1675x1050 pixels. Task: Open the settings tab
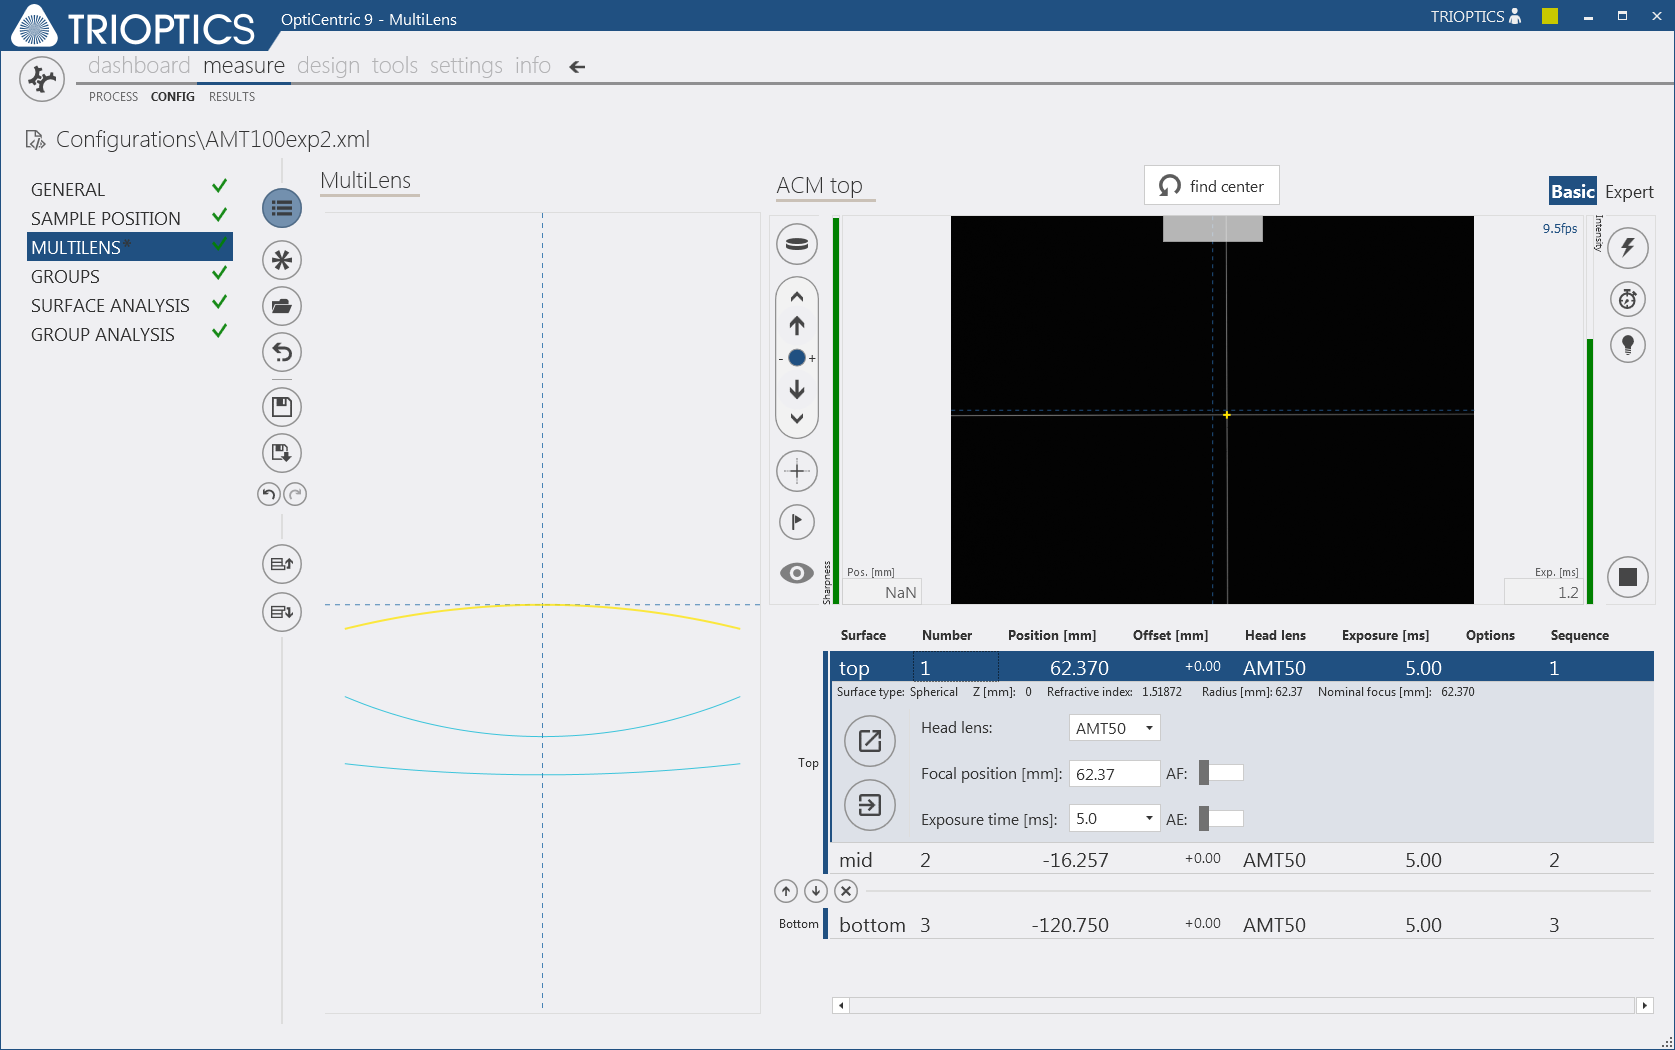tap(466, 66)
